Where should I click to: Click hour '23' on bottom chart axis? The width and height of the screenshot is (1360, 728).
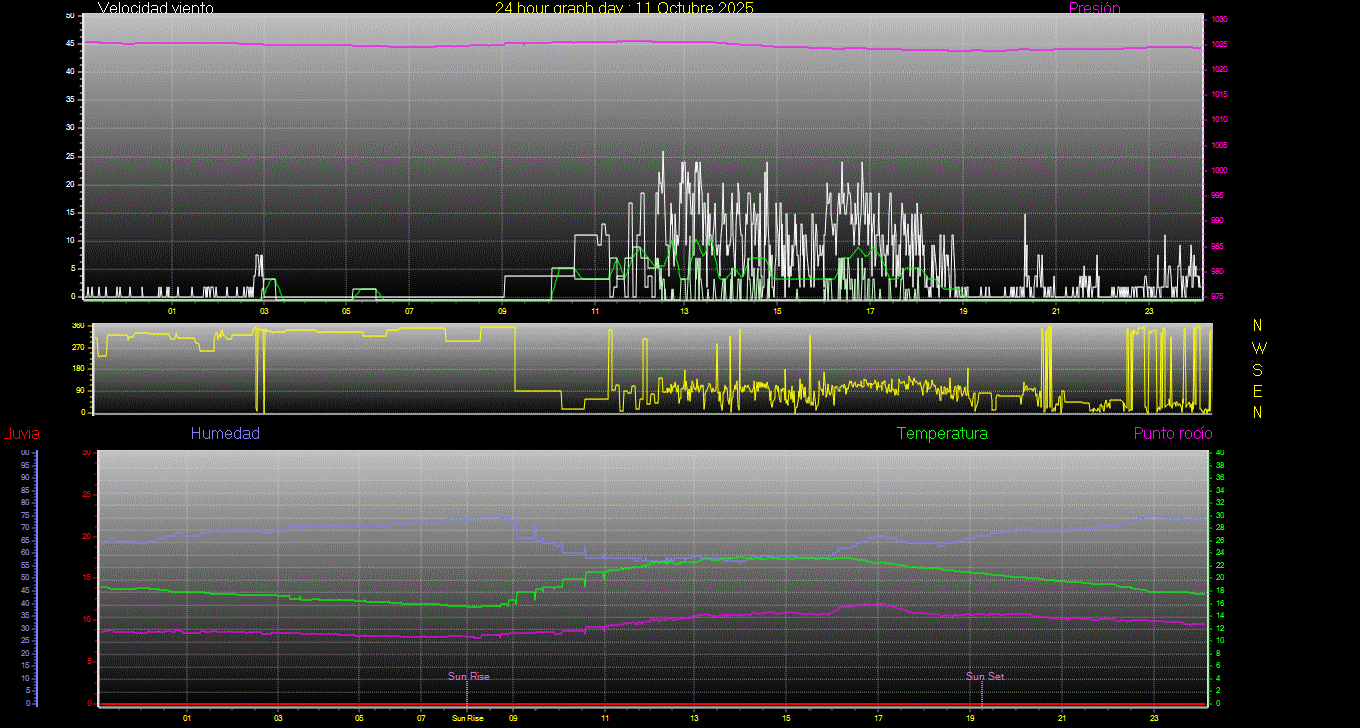point(1154,719)
